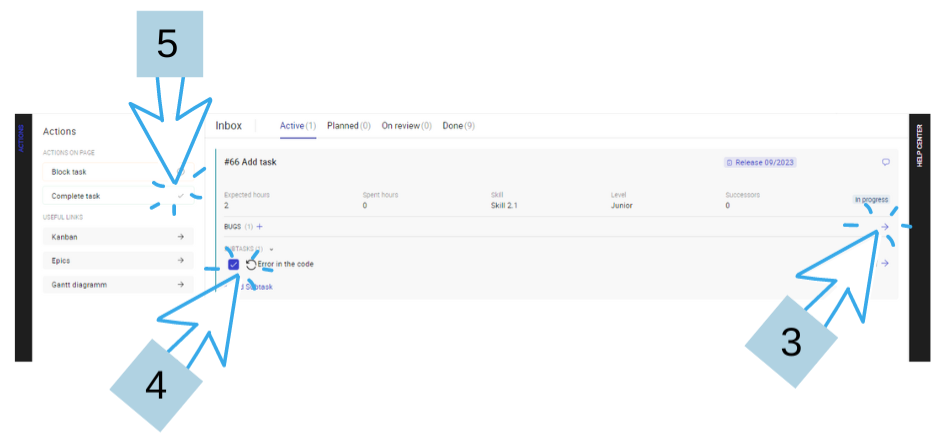The width and height of the screenshot is (940, 435).
Task: Click the arrow icon on the subtask row
Action: [884, 263]
